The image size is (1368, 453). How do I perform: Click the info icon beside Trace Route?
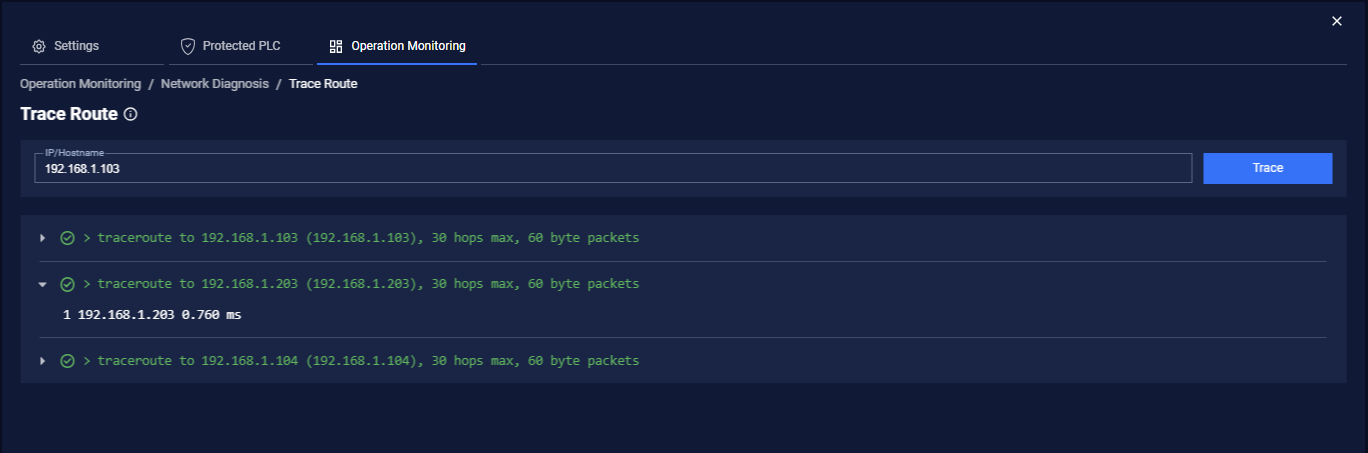coord(130,115)
